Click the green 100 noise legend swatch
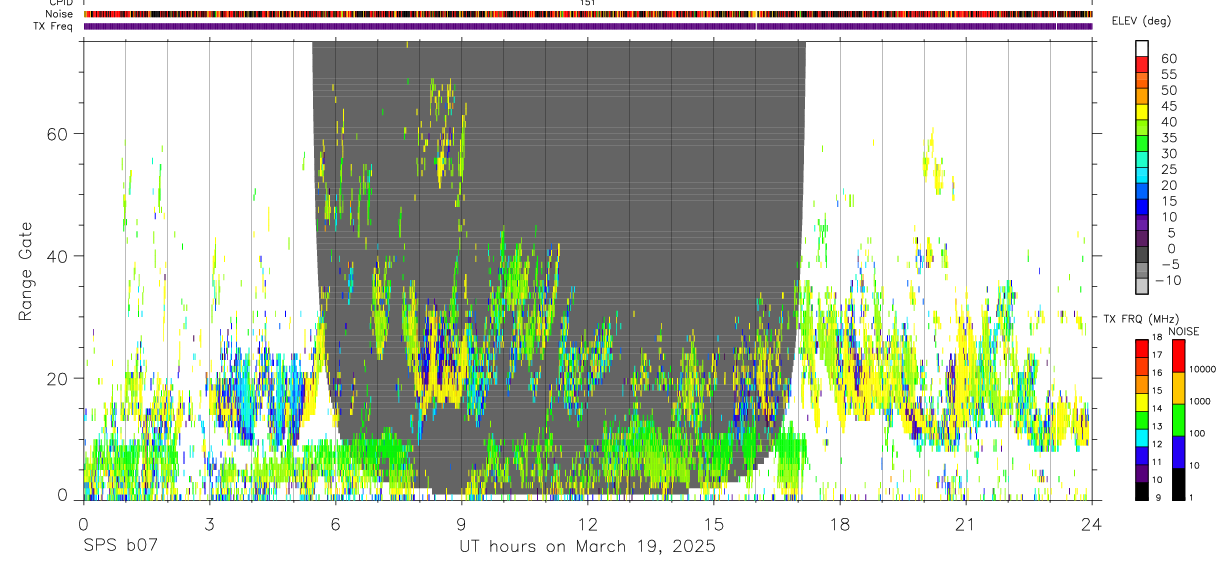This screenshot has width=1228, height=567. pyautogui.click(x=1178, y=420)
